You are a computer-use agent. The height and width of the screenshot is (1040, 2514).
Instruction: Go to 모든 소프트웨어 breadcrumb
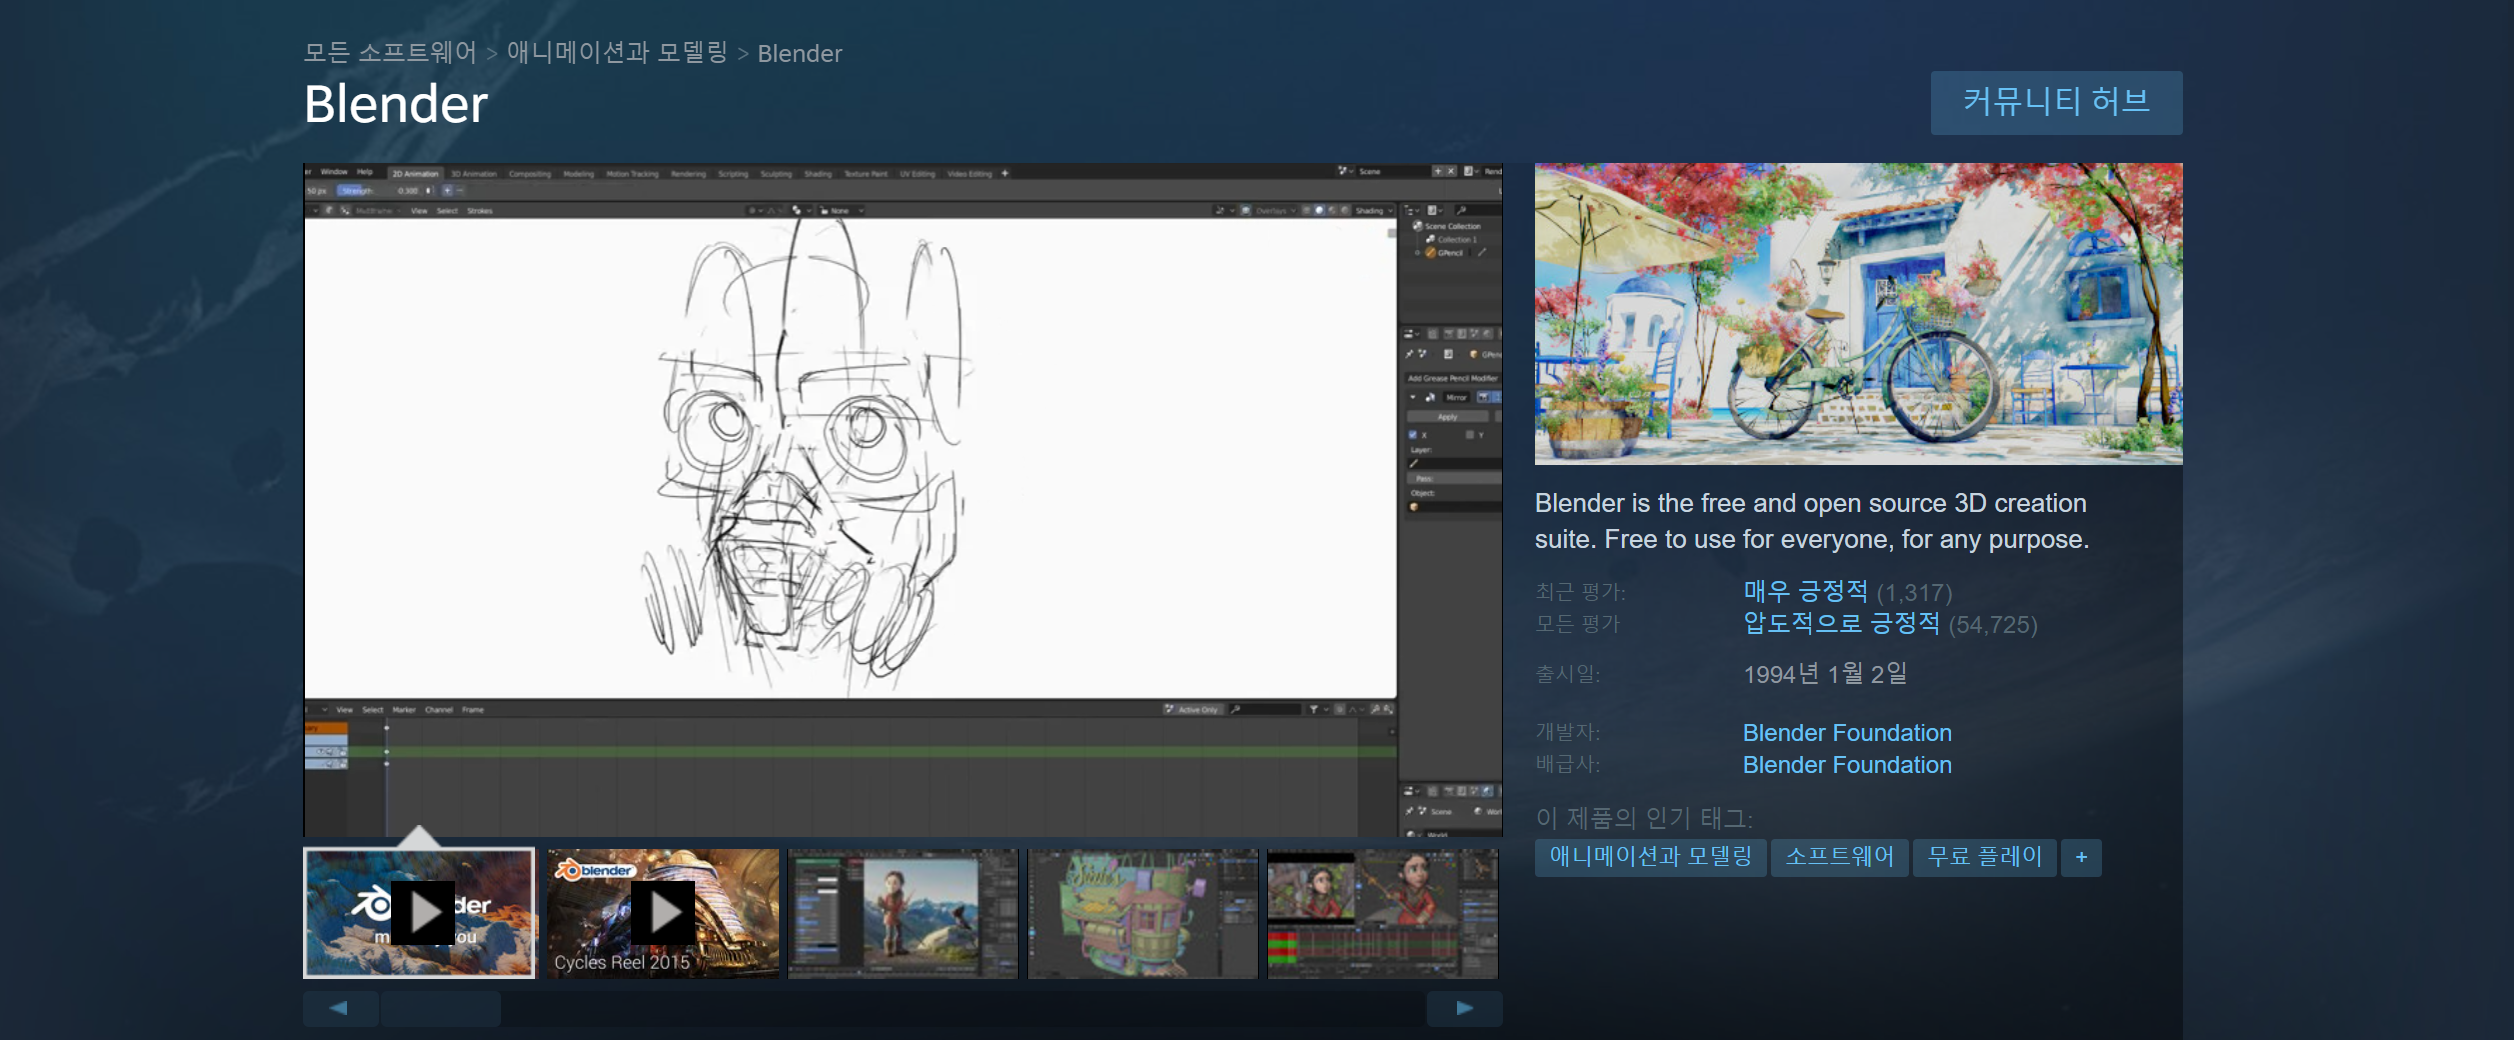tap(390, 53)
